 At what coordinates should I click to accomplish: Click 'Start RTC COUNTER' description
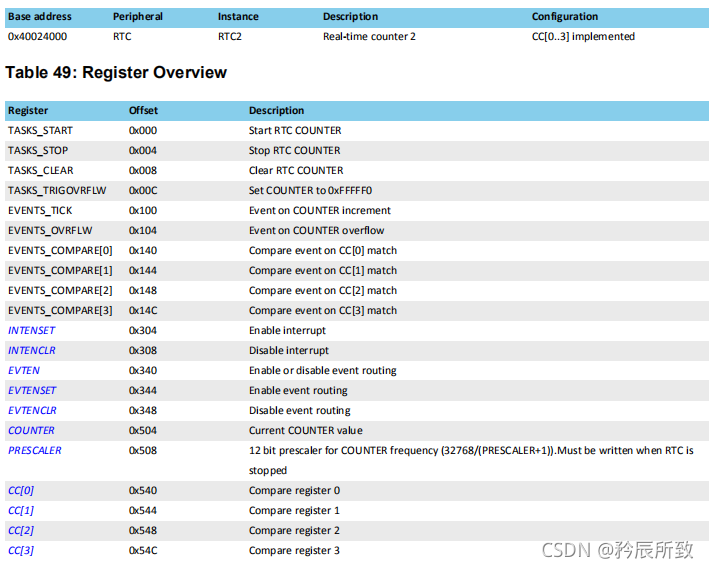295,131
